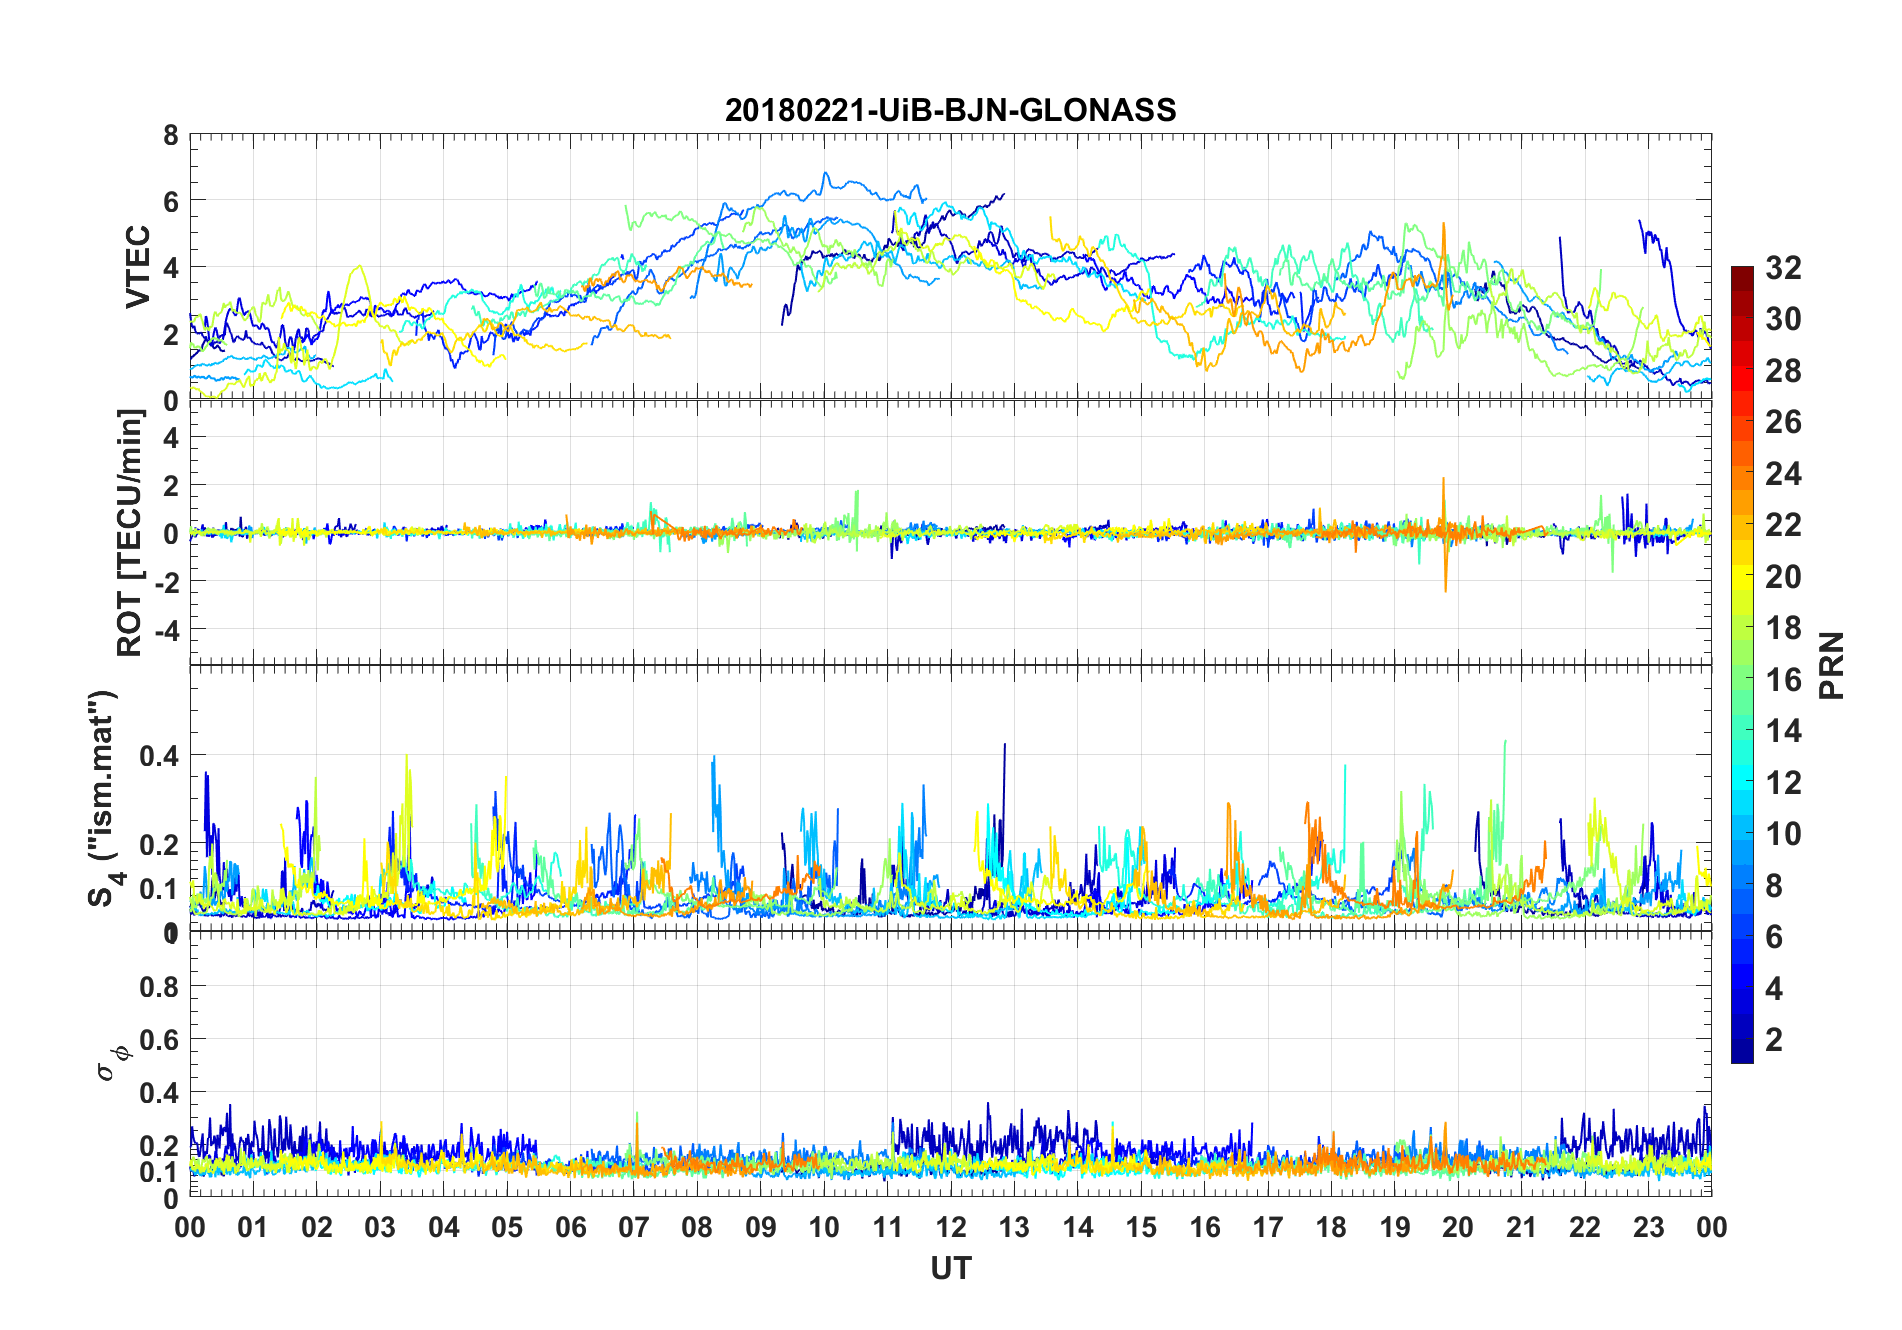Click colorbar tick label 26
This screenshot has width=1902, height=1330.
tap(1783, 422)
